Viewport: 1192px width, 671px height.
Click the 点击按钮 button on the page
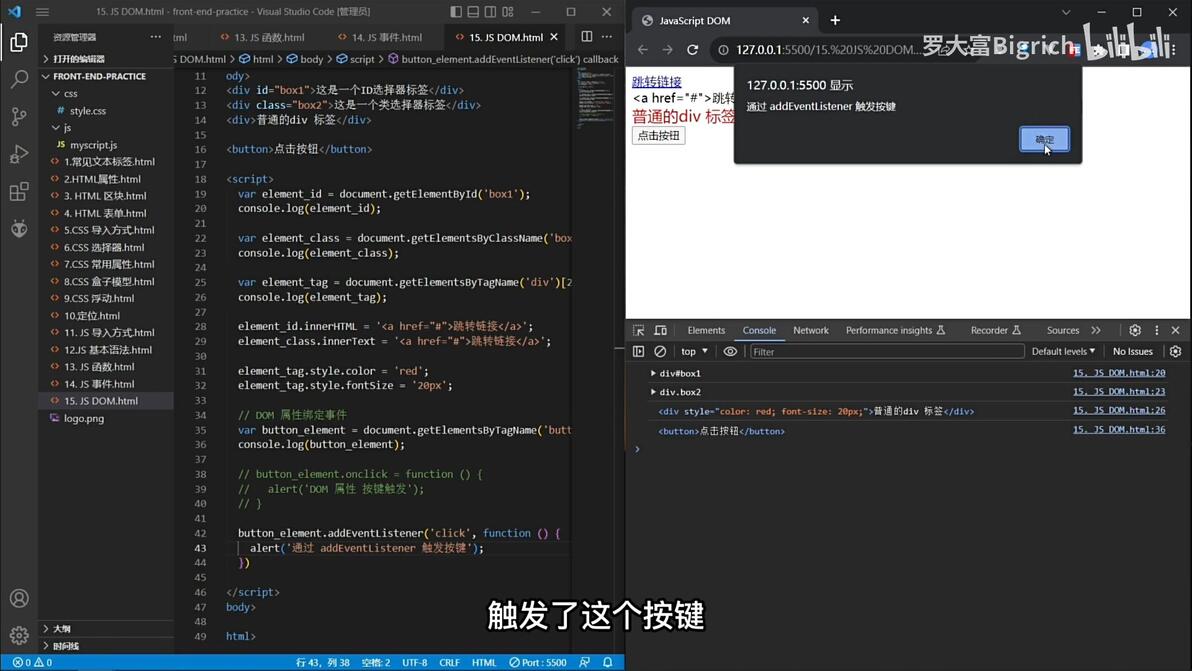(x=658, y=135)
